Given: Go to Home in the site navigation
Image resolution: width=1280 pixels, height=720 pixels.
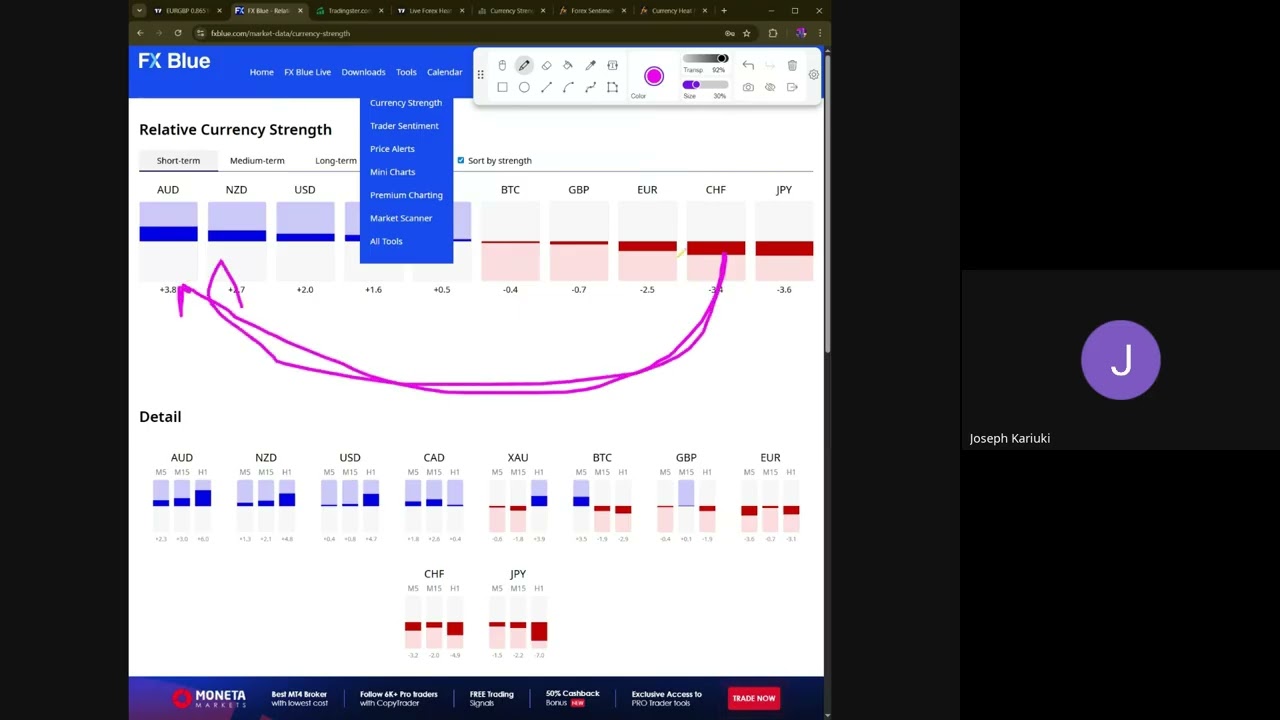Looking at the screenshot, I should [261, 72].
